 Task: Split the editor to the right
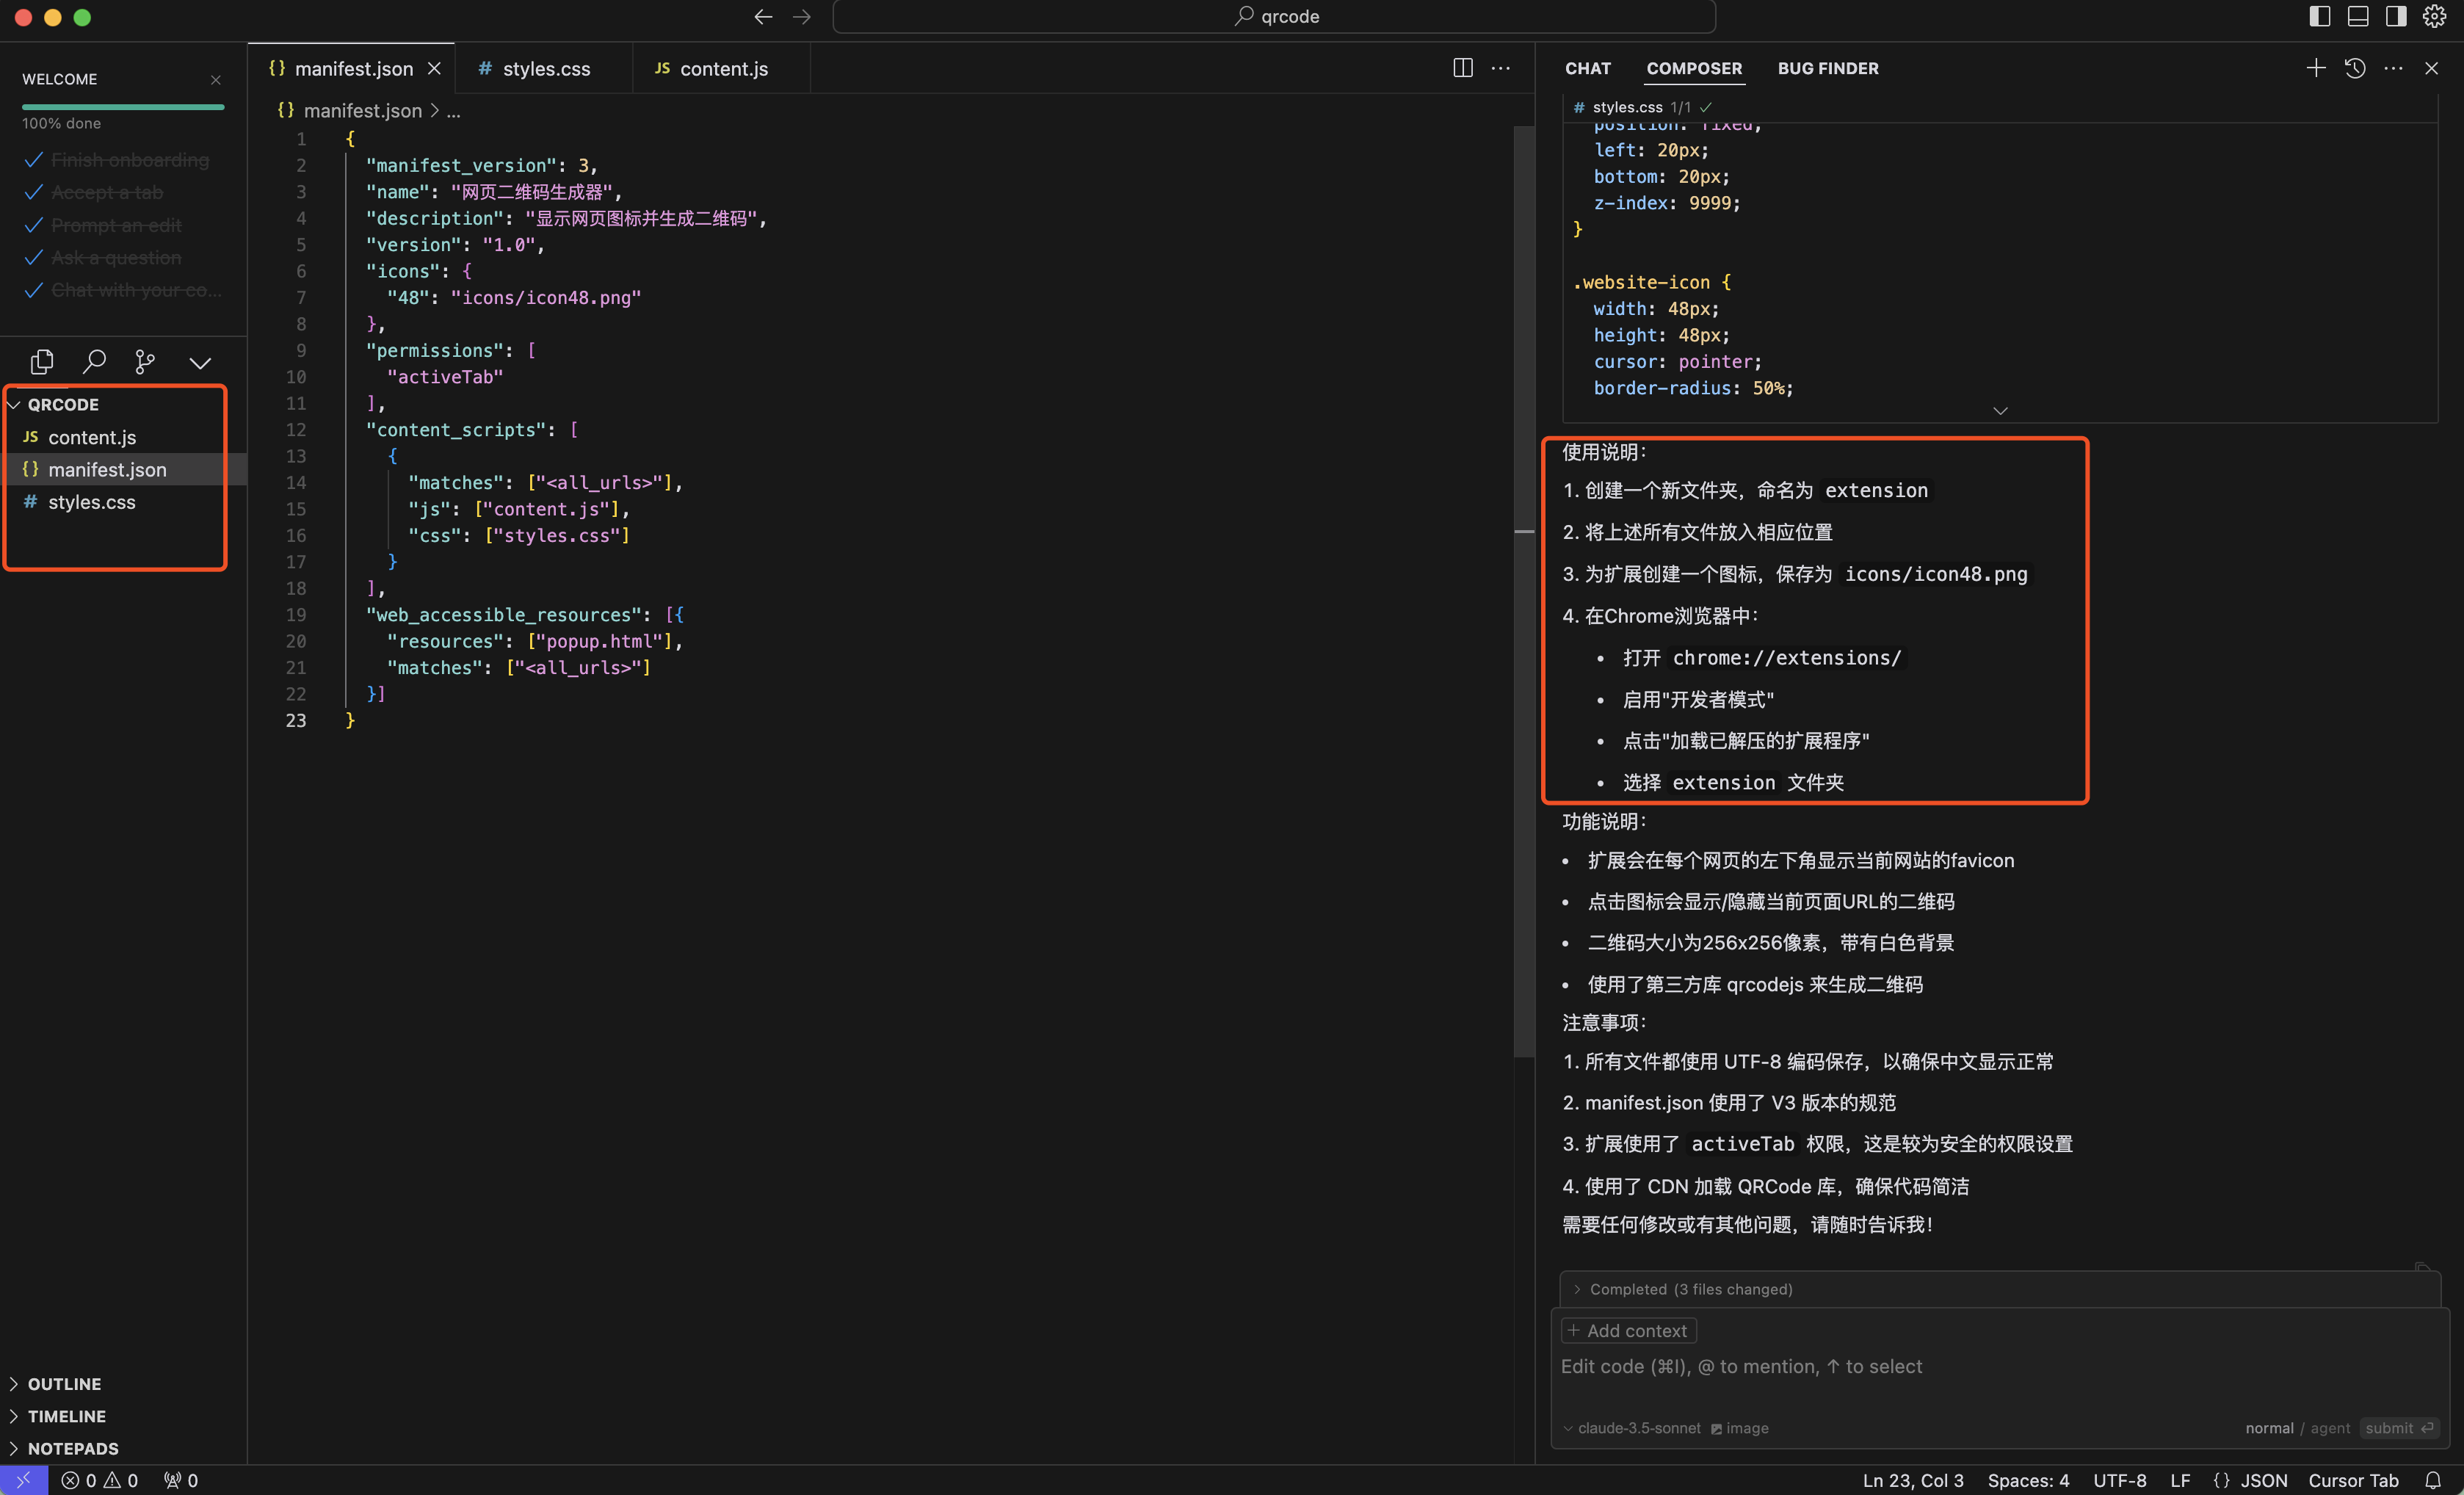(x=1462, y=68)
